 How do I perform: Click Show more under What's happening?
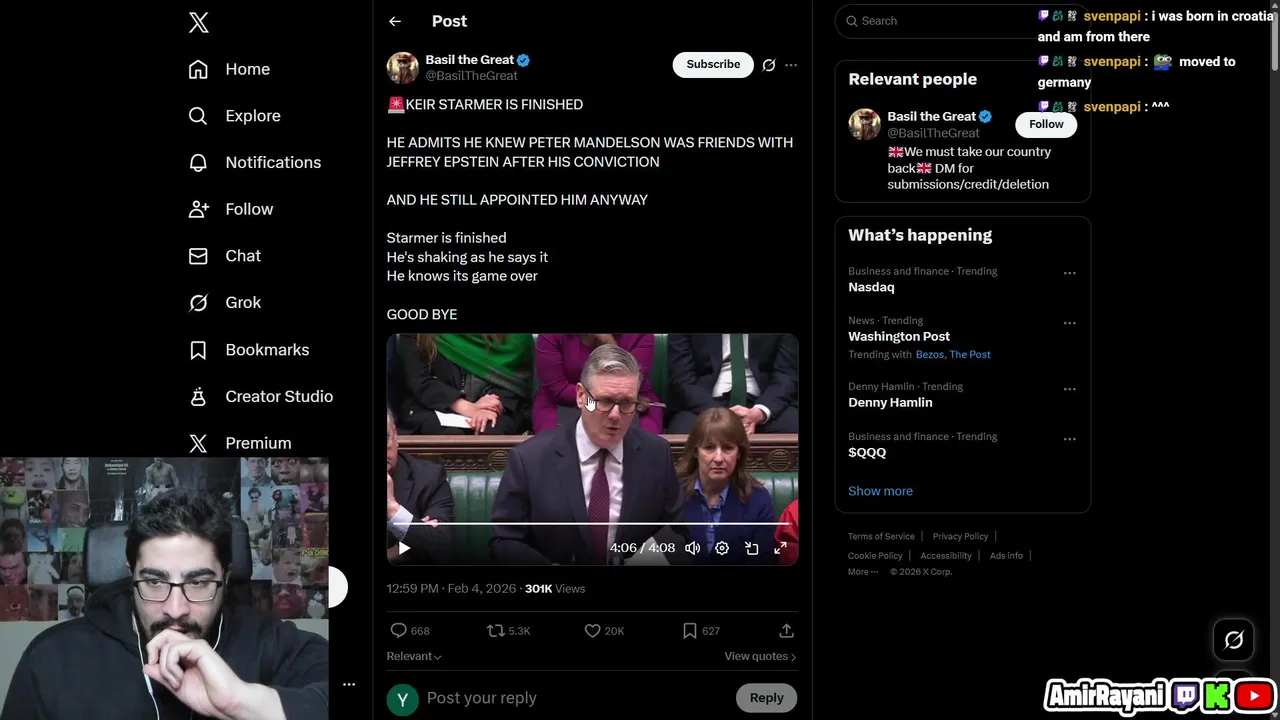pos(880,491)
